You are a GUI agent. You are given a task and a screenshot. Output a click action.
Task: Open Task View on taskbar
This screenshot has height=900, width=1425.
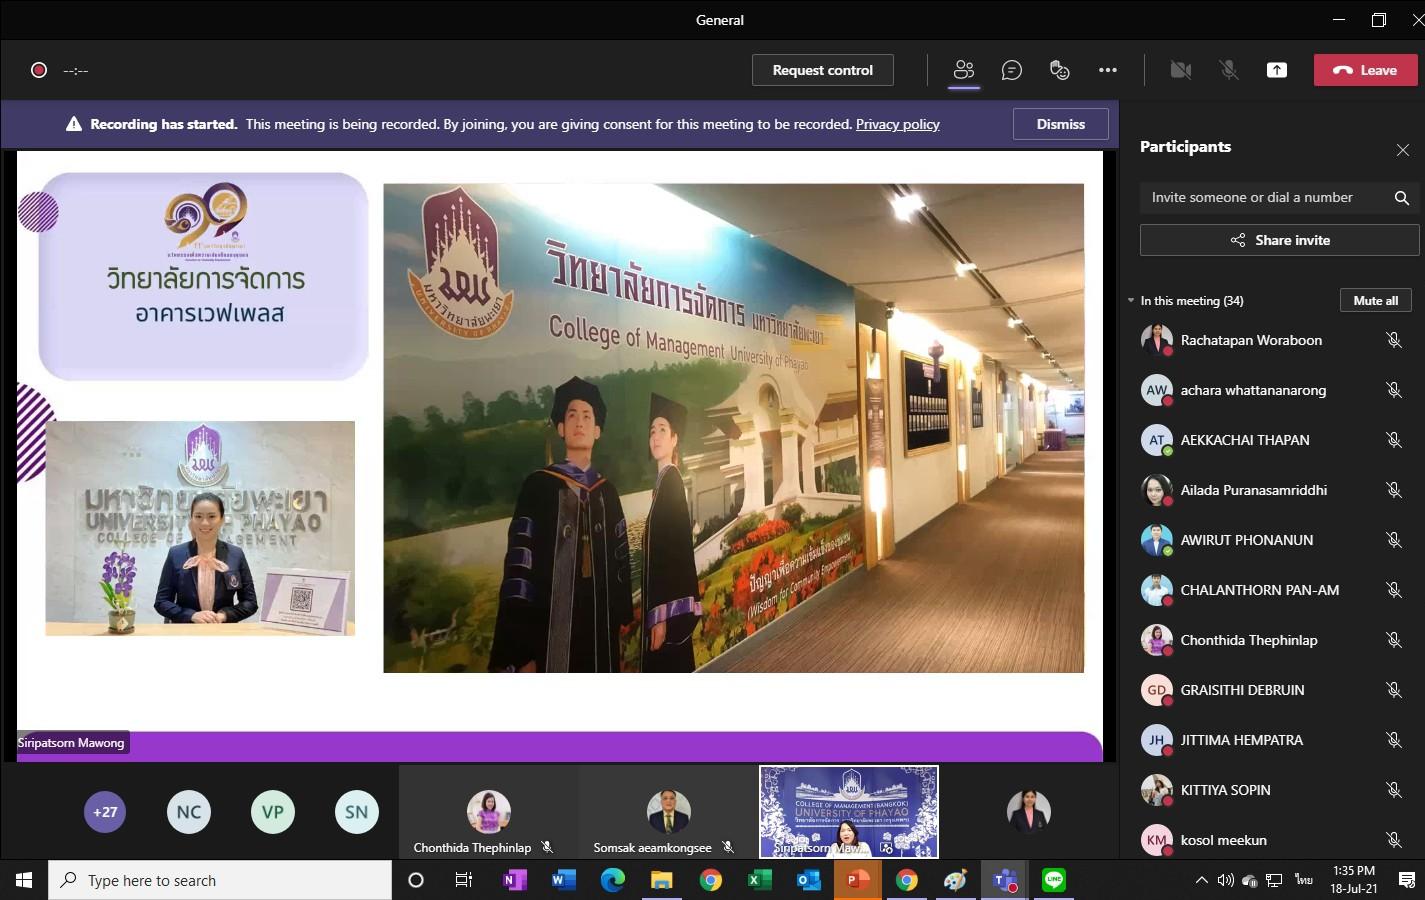coord(463,880)
